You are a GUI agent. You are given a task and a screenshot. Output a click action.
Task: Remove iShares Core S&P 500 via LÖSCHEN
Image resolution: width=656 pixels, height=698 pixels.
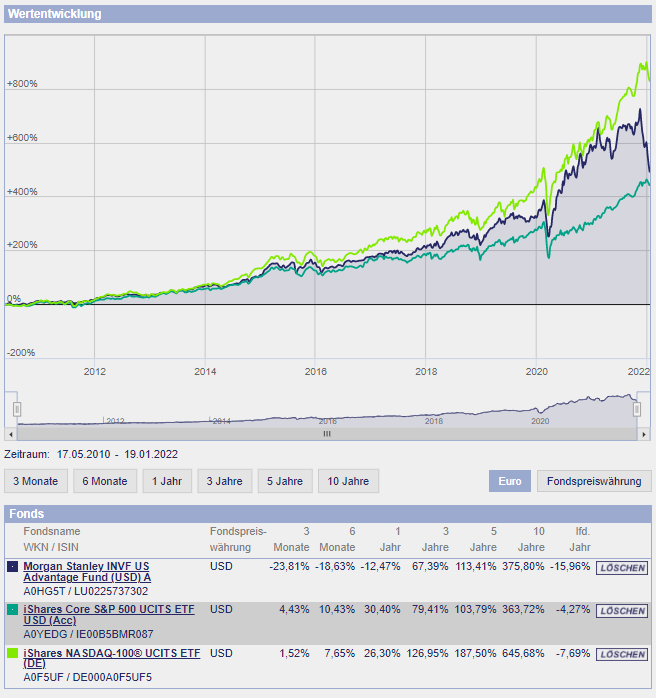622,611
